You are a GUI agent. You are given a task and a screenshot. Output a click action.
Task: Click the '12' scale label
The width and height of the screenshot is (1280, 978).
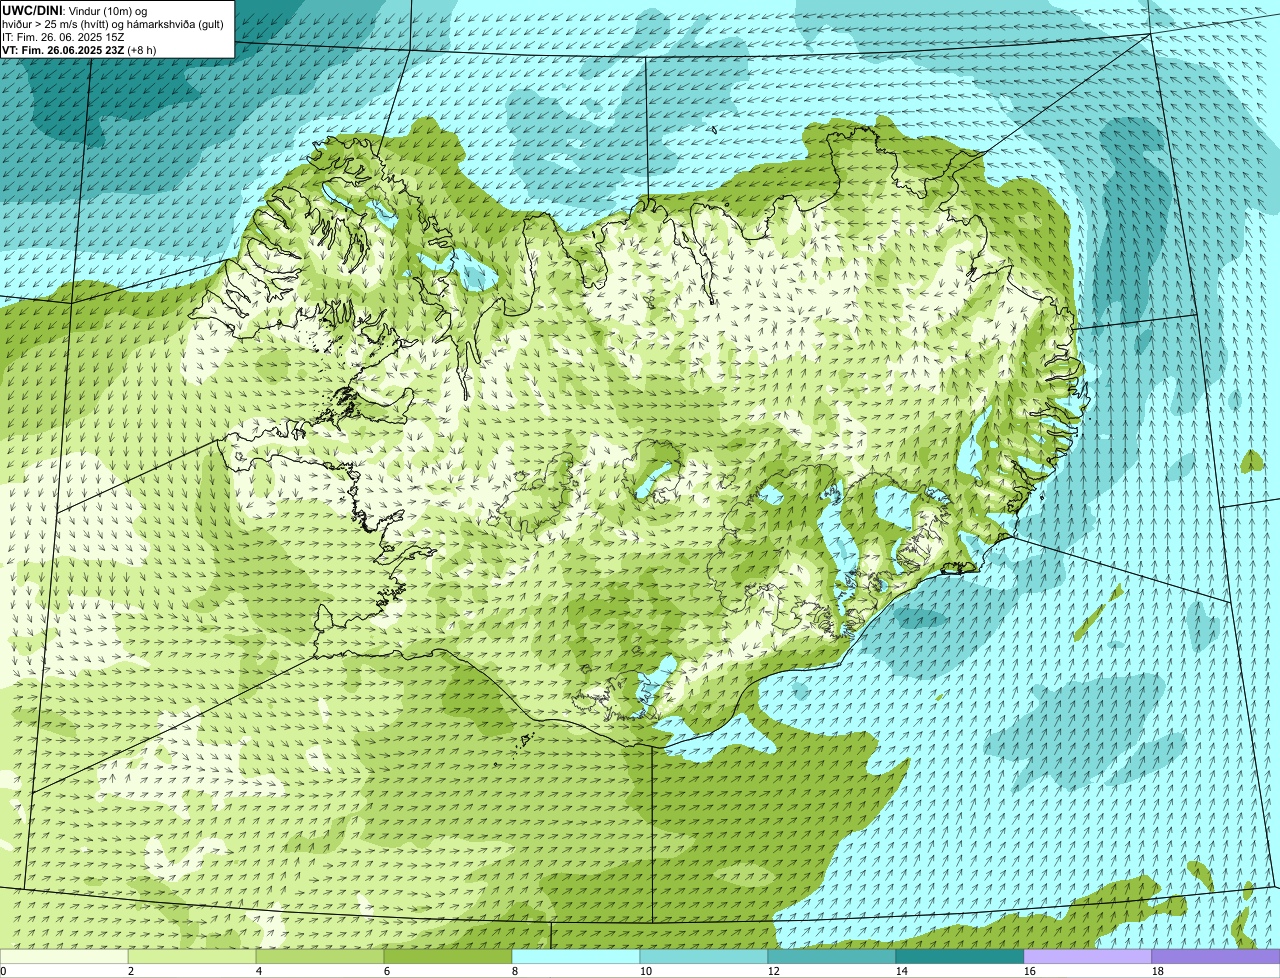point(774,971)
